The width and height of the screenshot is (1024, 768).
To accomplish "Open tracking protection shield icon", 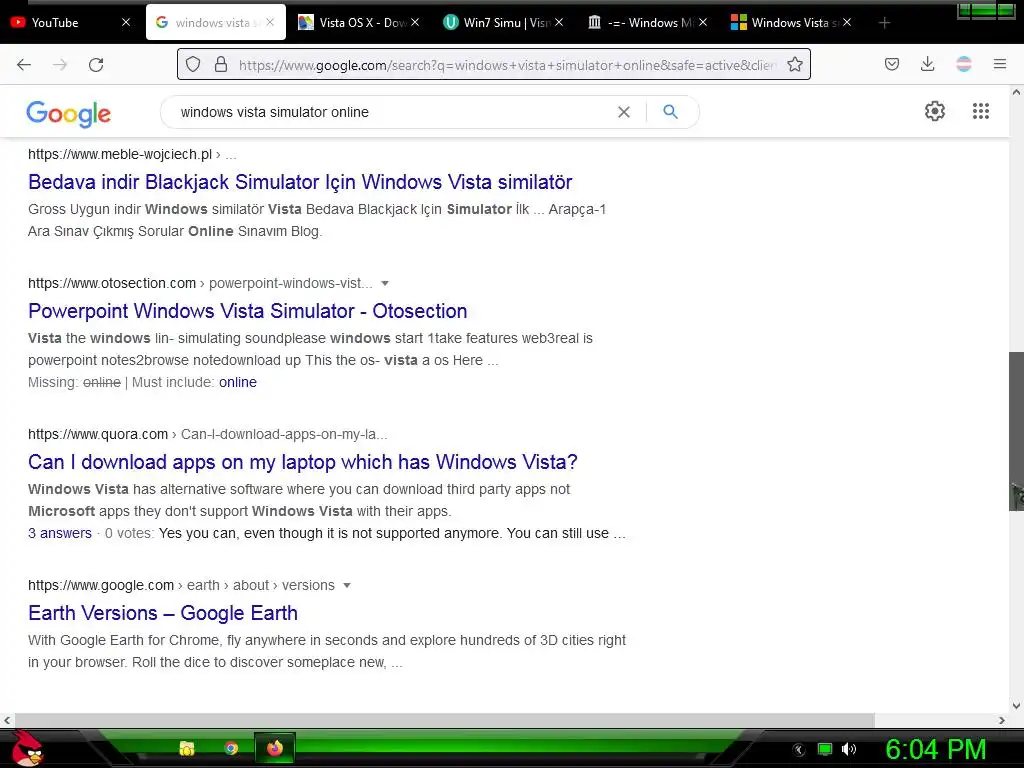I will [x=193, y=64].
